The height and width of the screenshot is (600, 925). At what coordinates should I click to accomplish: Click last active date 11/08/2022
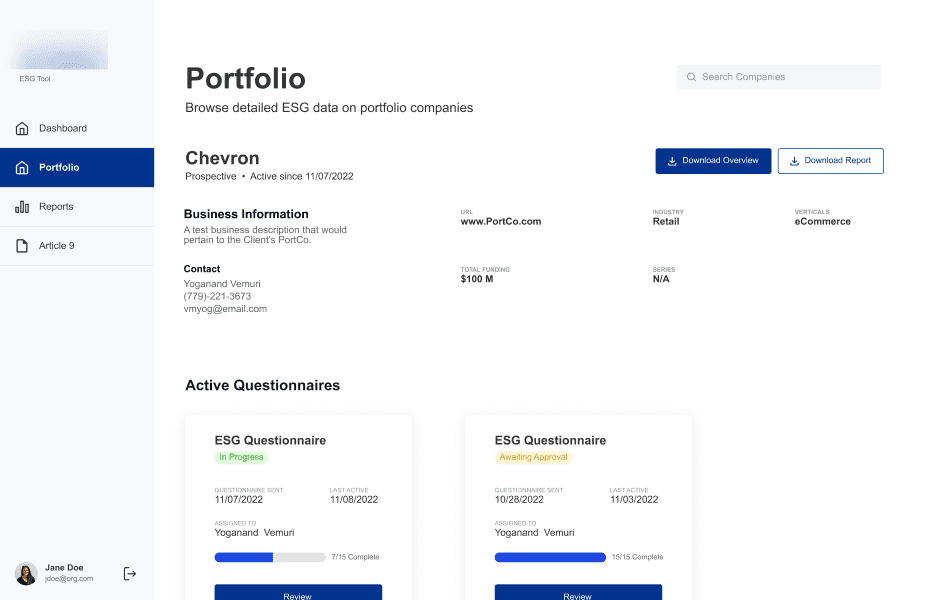click(354, 500)
